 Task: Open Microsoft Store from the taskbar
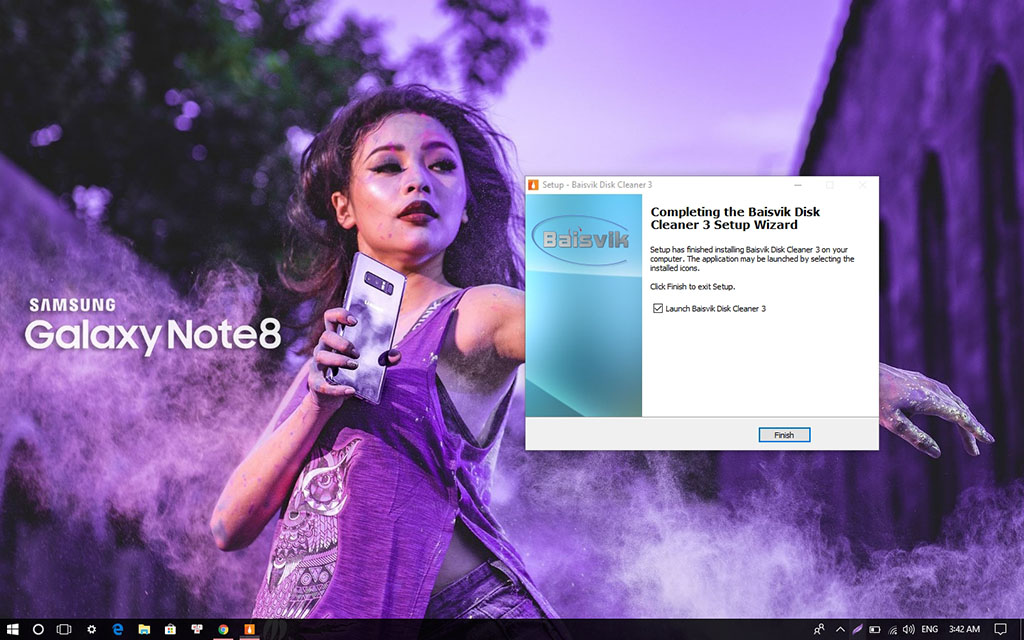click(x=170, y=630)
